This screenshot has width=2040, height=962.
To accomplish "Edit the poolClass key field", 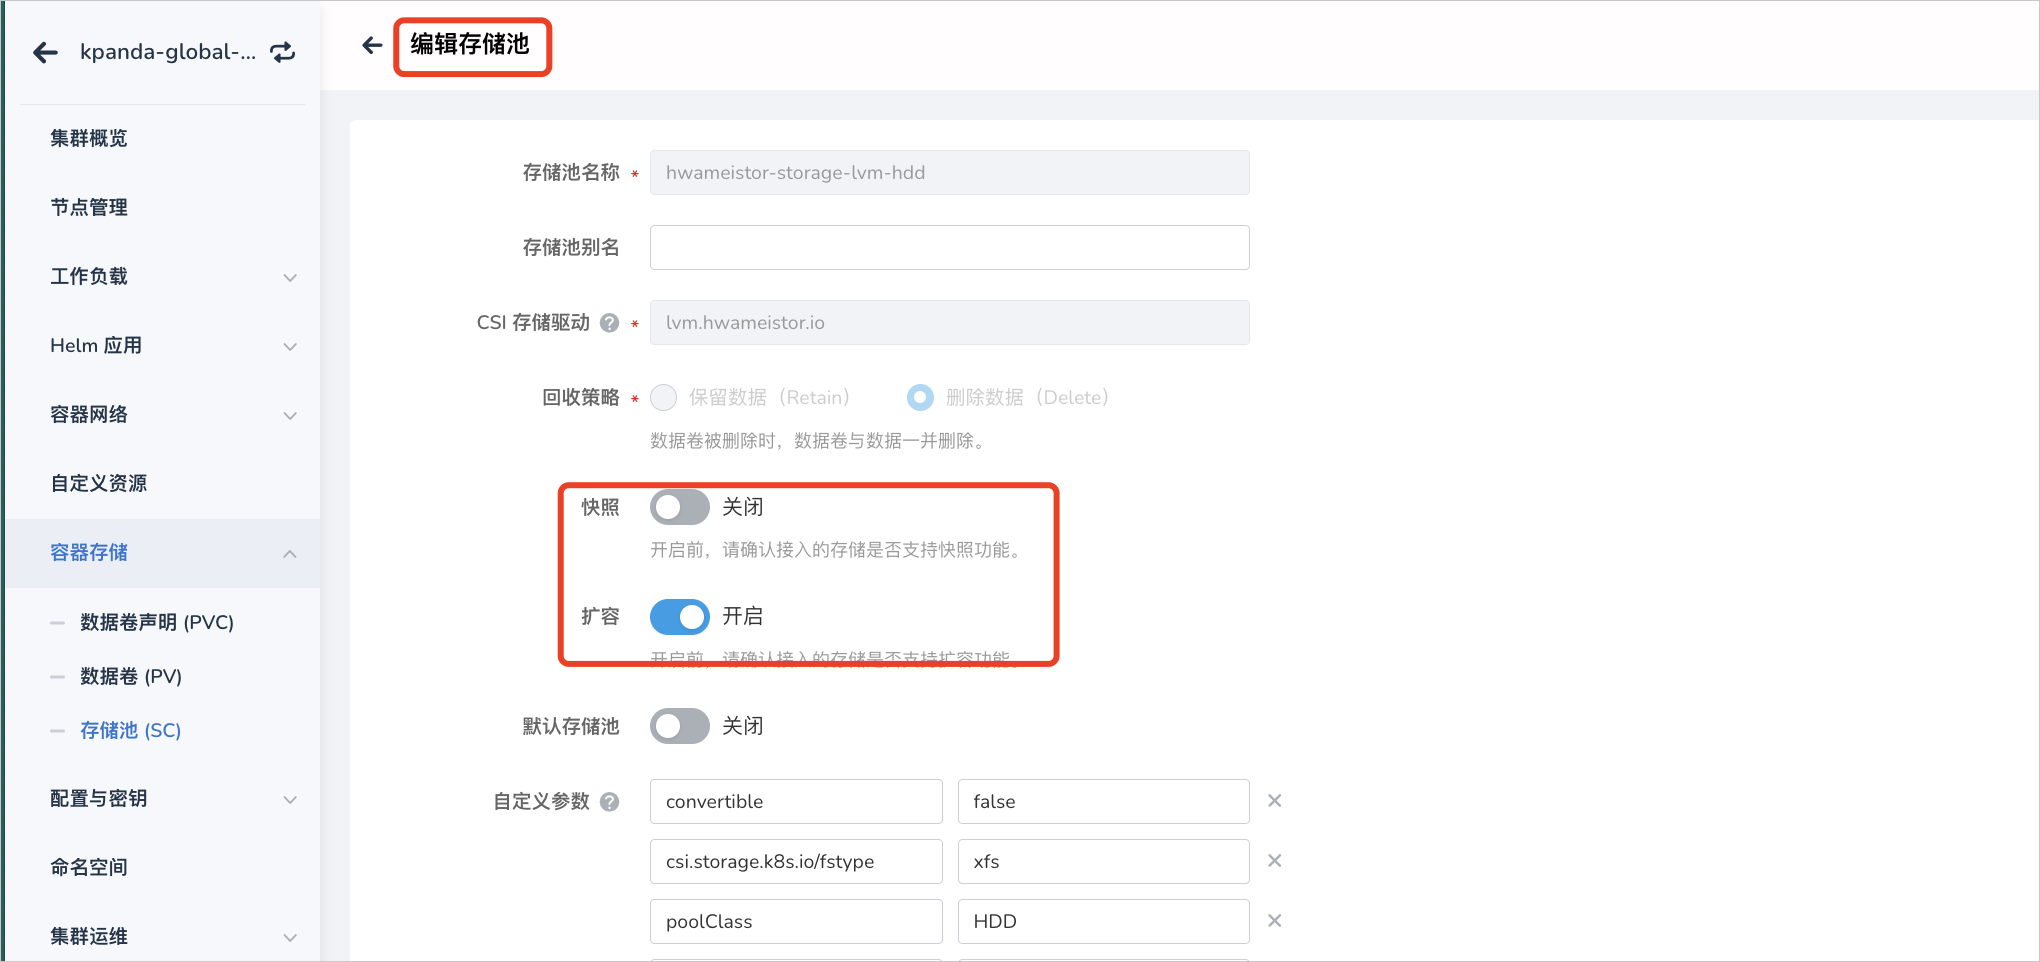I will (796, 921).
